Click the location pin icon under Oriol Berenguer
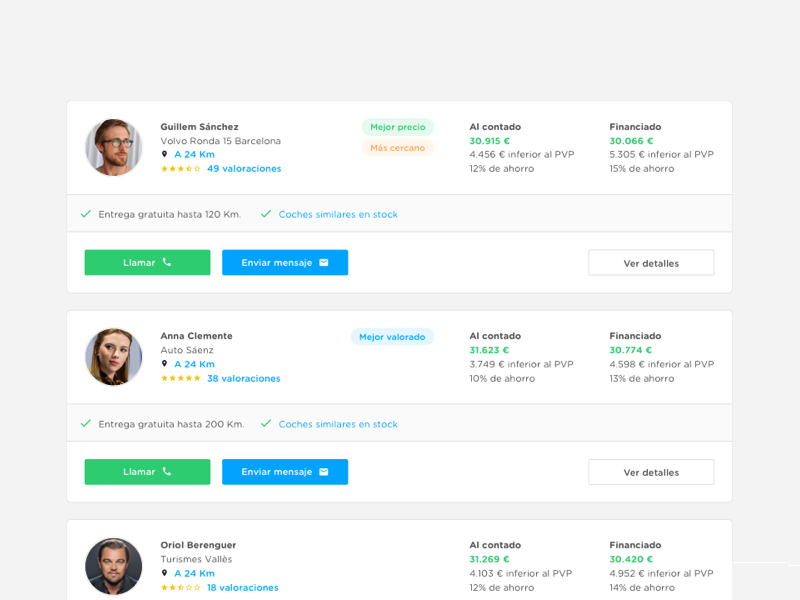800x600 pixels. pos(165,573)
